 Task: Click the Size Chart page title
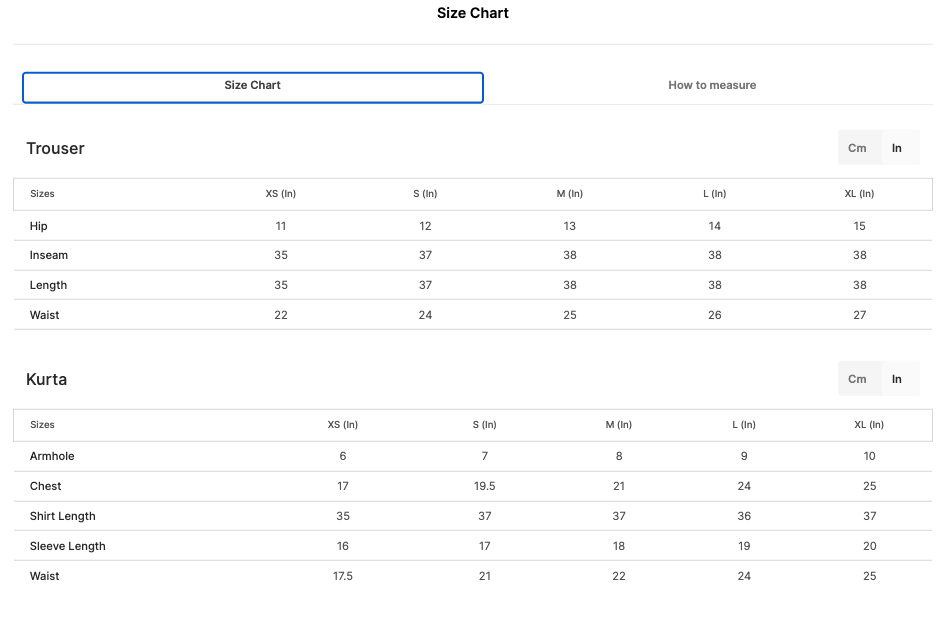coord(472,13)
